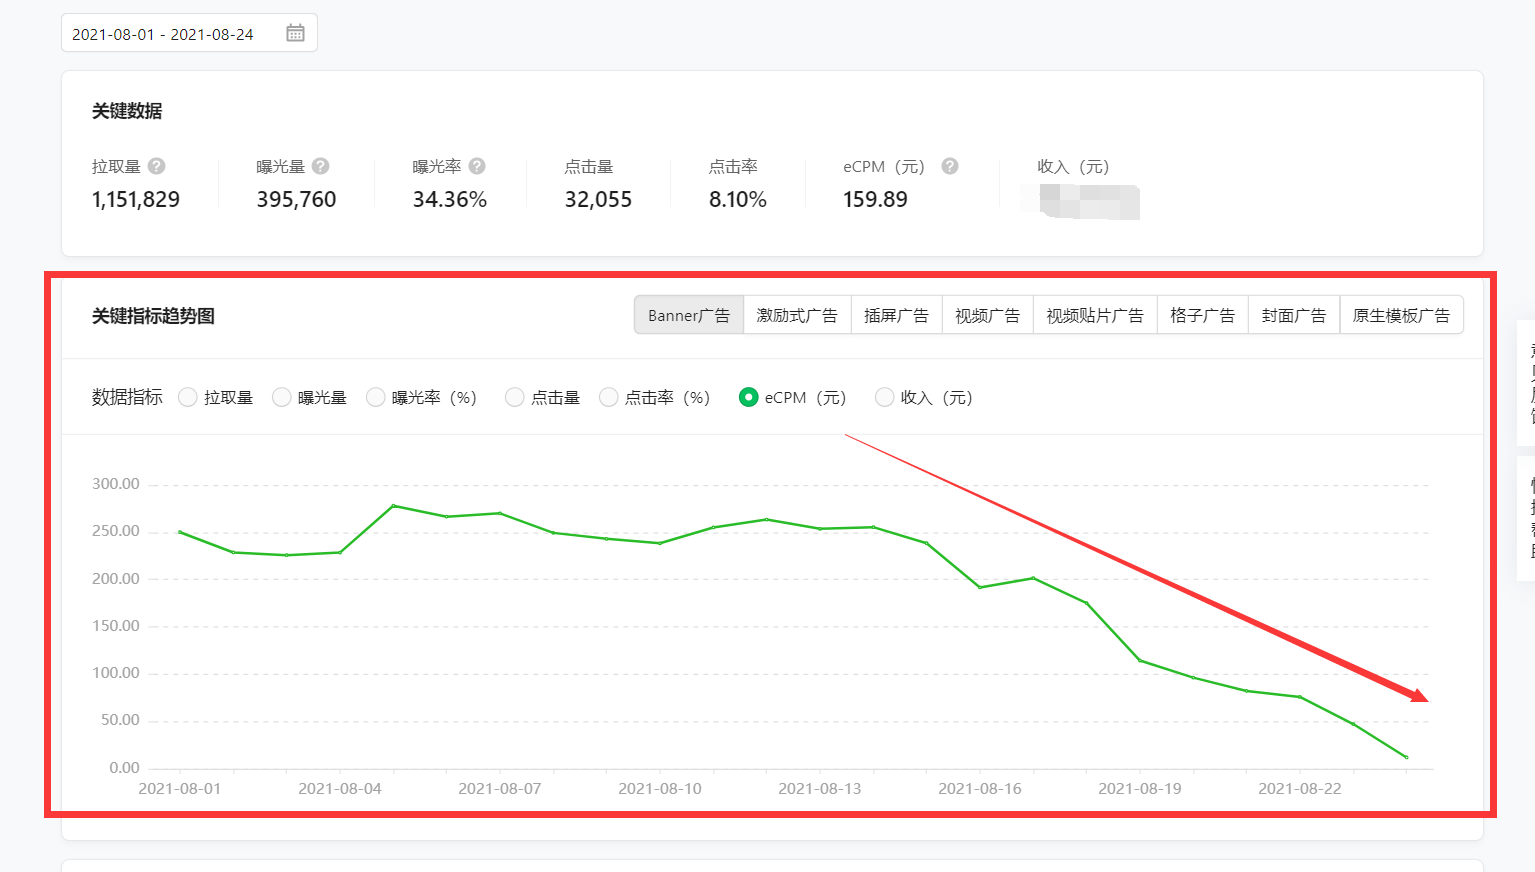Select the 封面广告 tab
The image size is (1535, 872).
tap(1294, 315)
